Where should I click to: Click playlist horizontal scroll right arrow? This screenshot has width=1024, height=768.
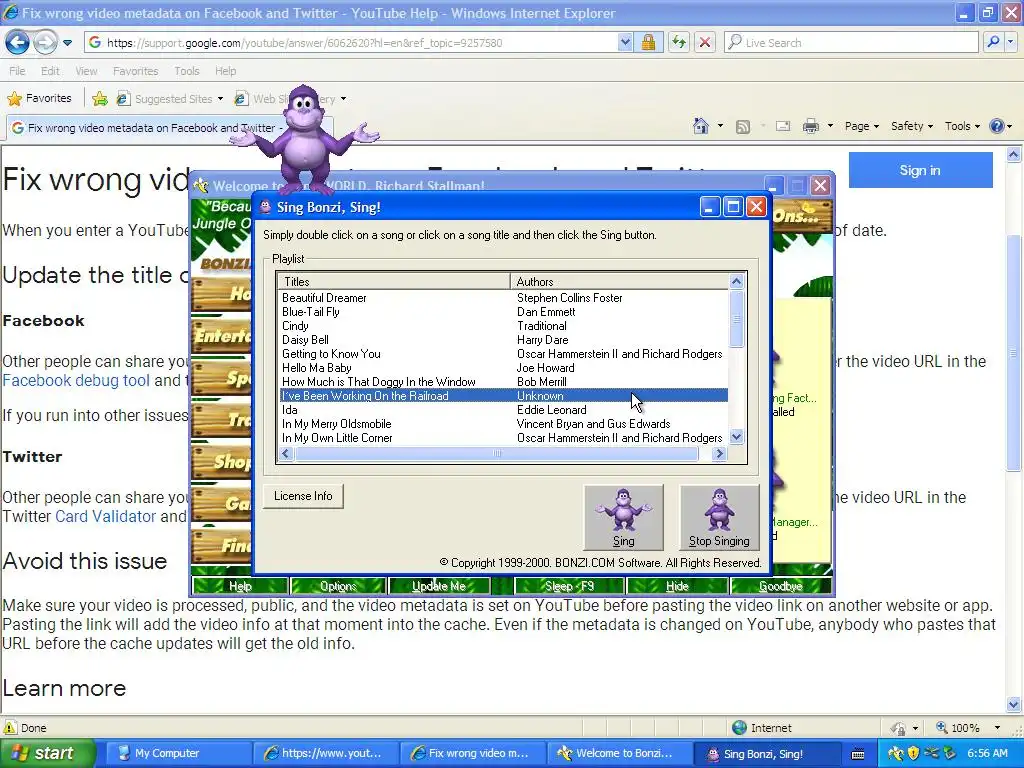tap(719, 453)
